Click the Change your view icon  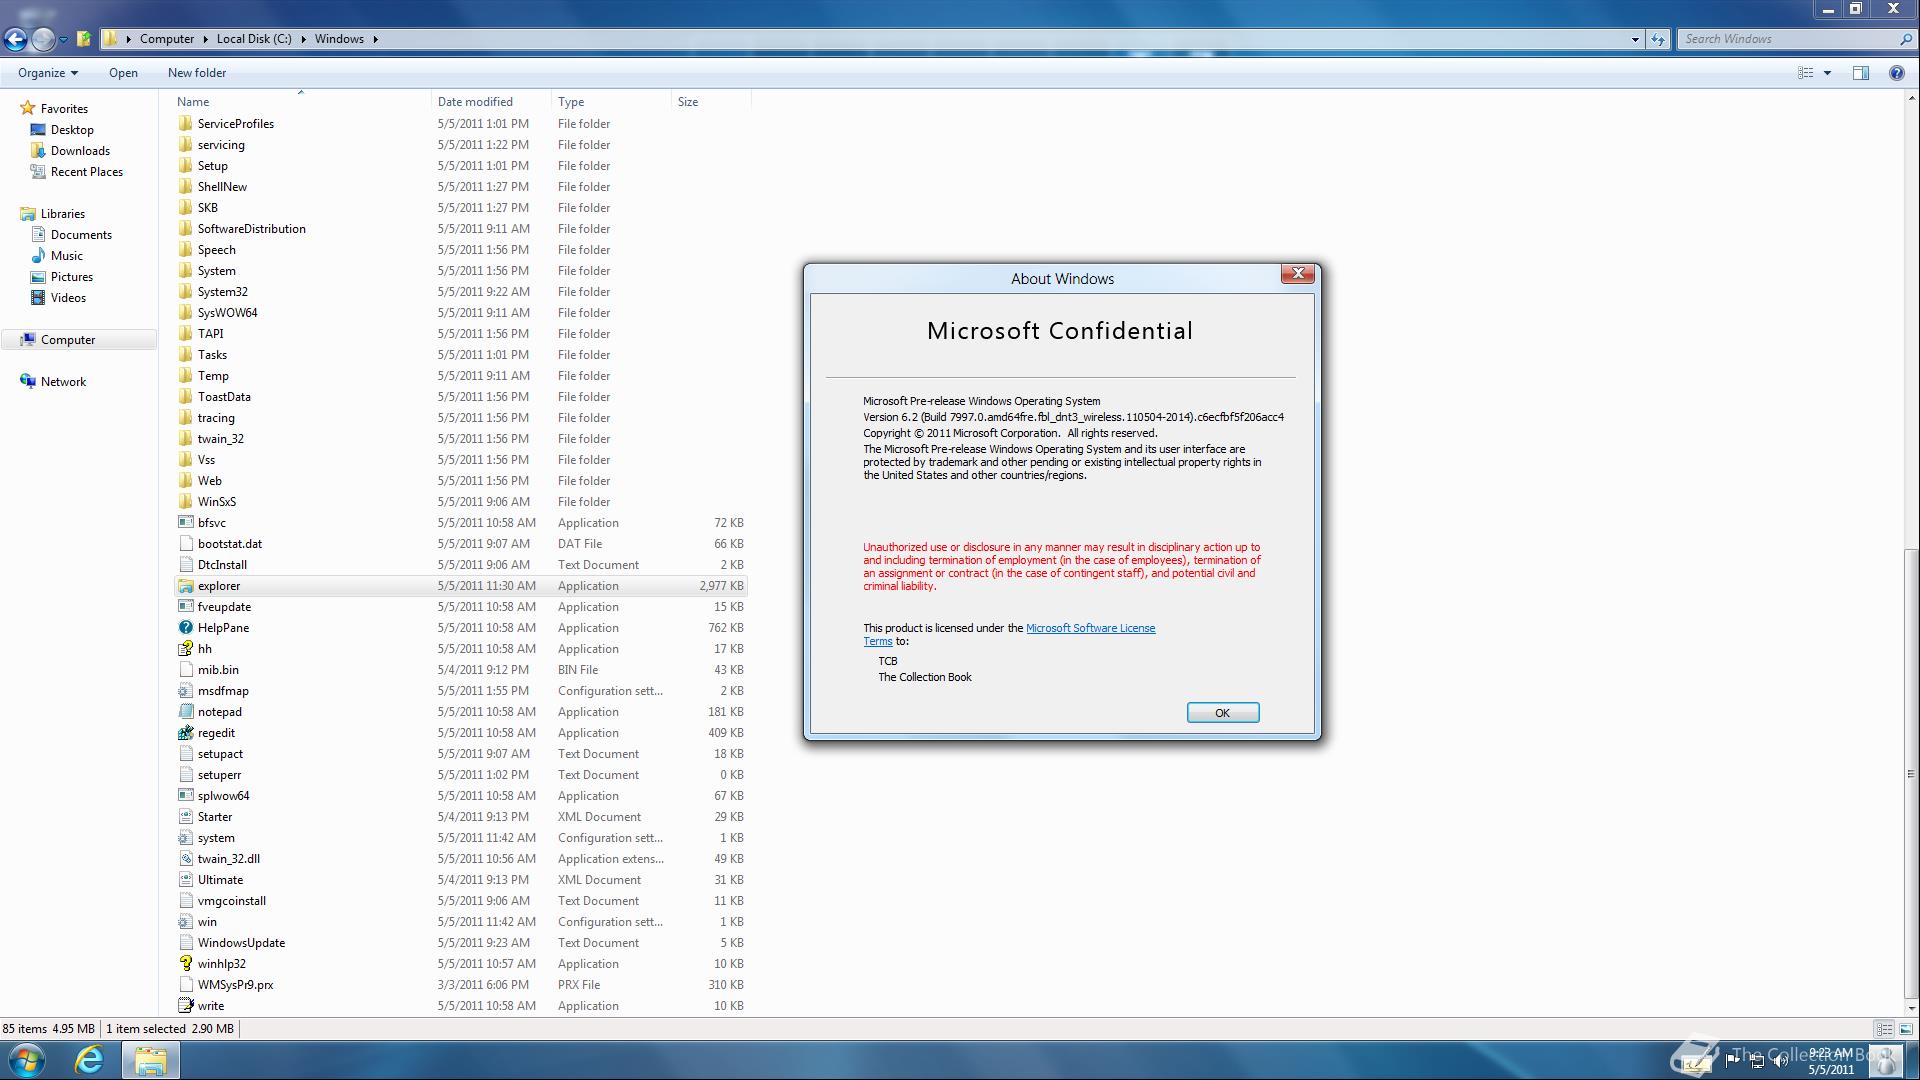[1806, 73]
